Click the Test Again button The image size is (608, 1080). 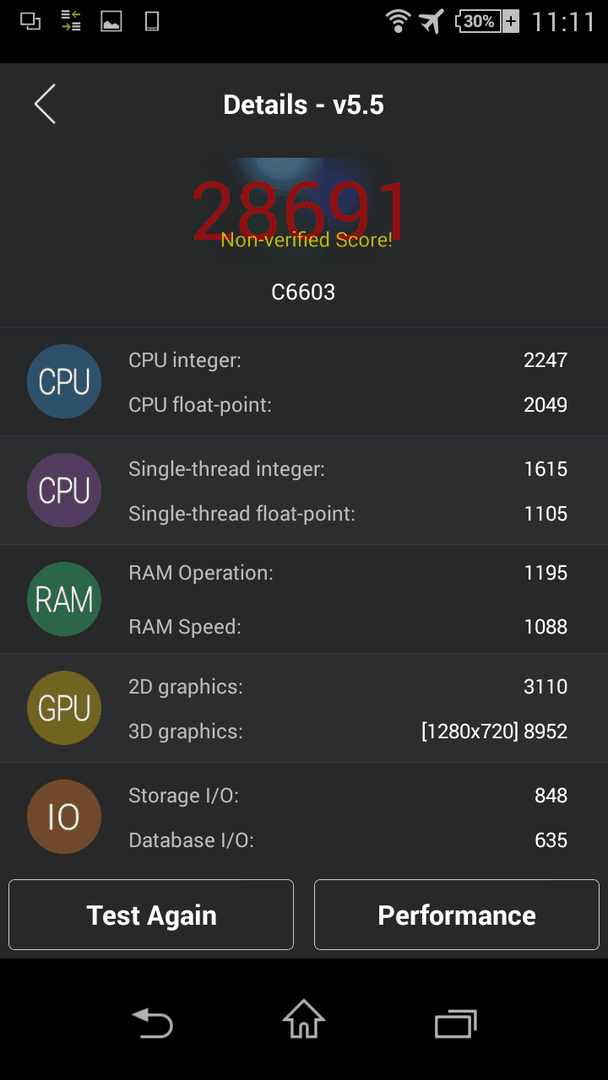point(151,915)
